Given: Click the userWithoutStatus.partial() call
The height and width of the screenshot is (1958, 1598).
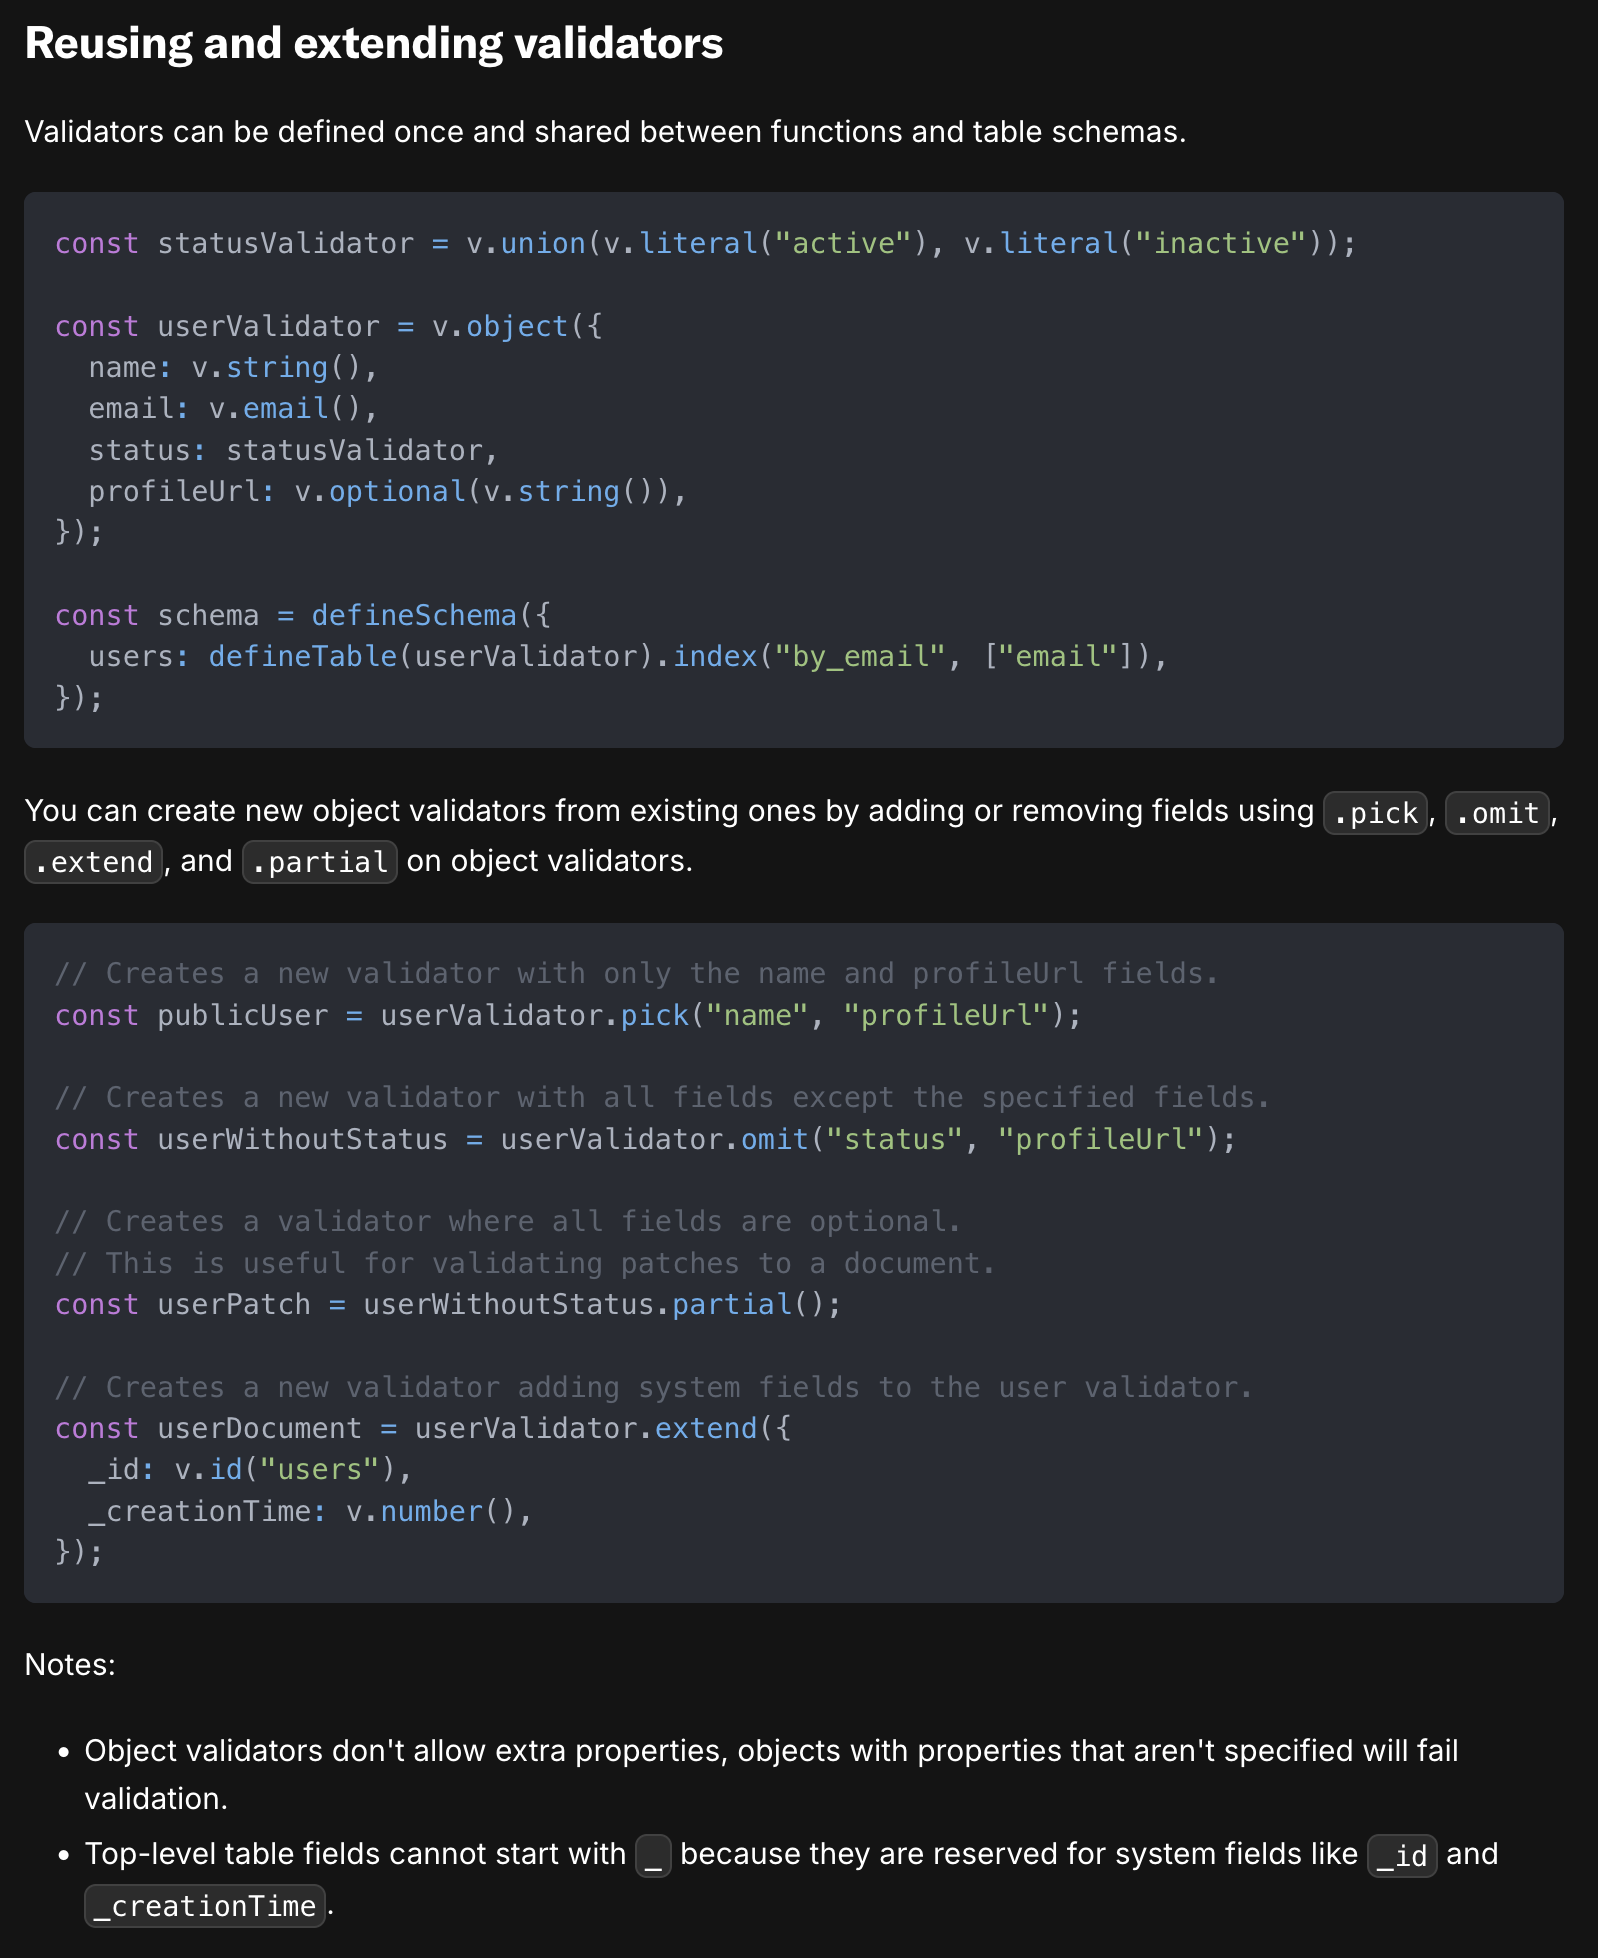Looking at the screenshot, I should pos(600,1305).
